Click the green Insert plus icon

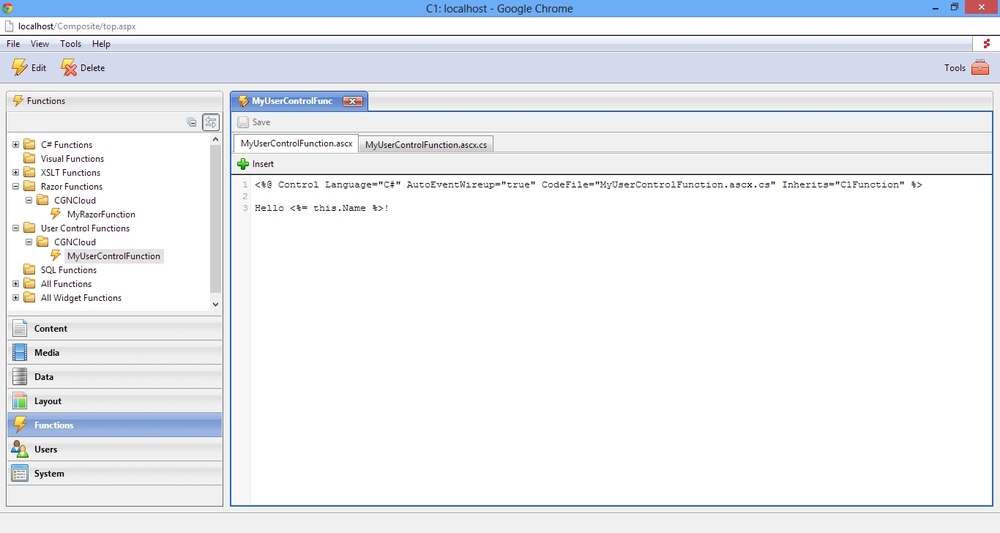(x=243, y=164)
